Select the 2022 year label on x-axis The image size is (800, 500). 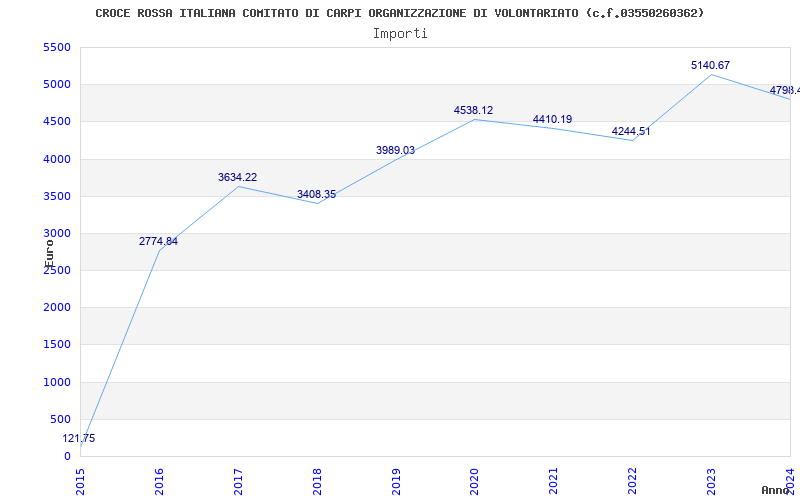[x=633, y=481]
